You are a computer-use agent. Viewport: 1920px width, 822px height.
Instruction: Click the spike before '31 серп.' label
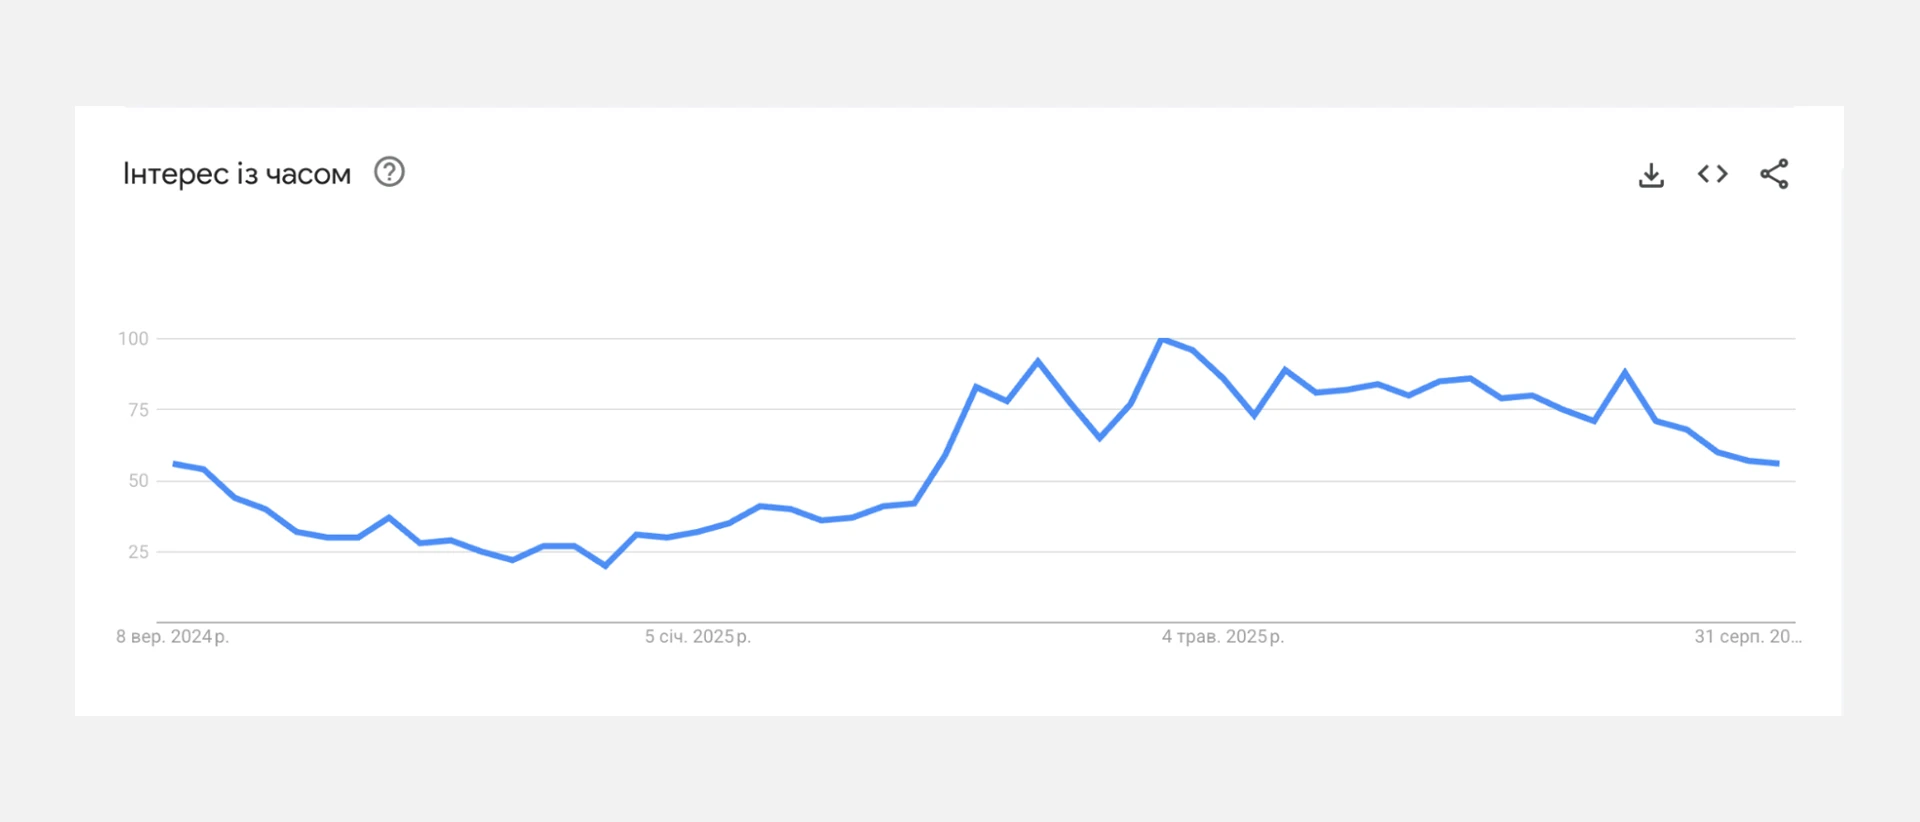(x=1625, y=372)
